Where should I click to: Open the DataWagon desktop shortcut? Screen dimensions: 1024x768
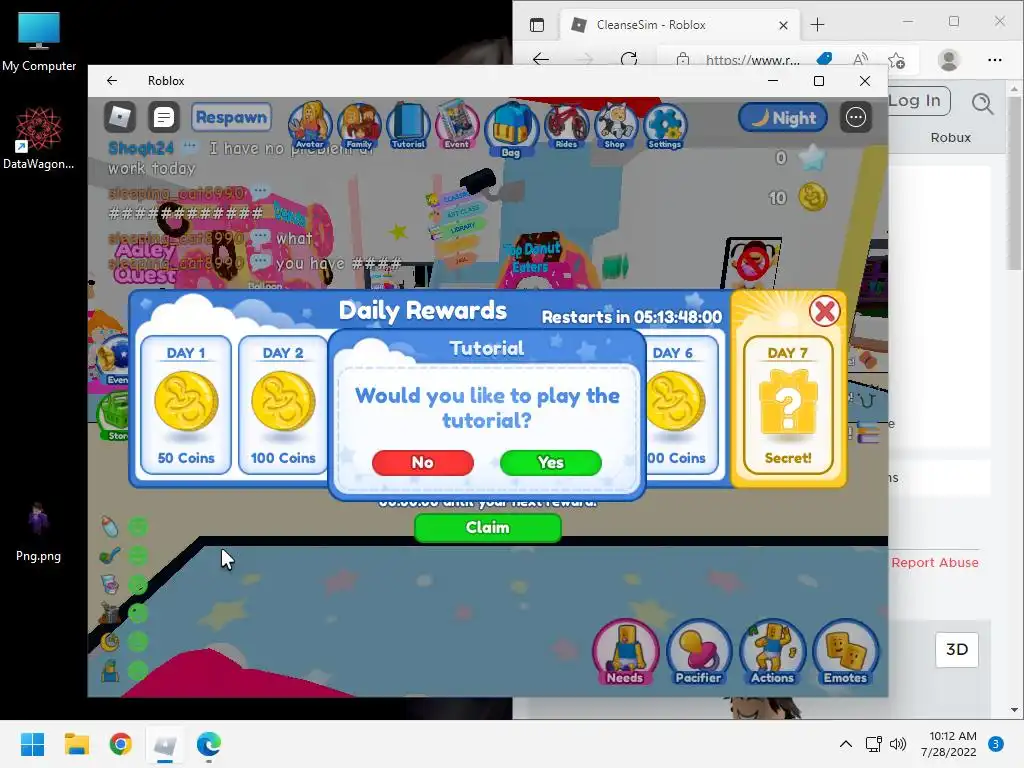[39, 138]
